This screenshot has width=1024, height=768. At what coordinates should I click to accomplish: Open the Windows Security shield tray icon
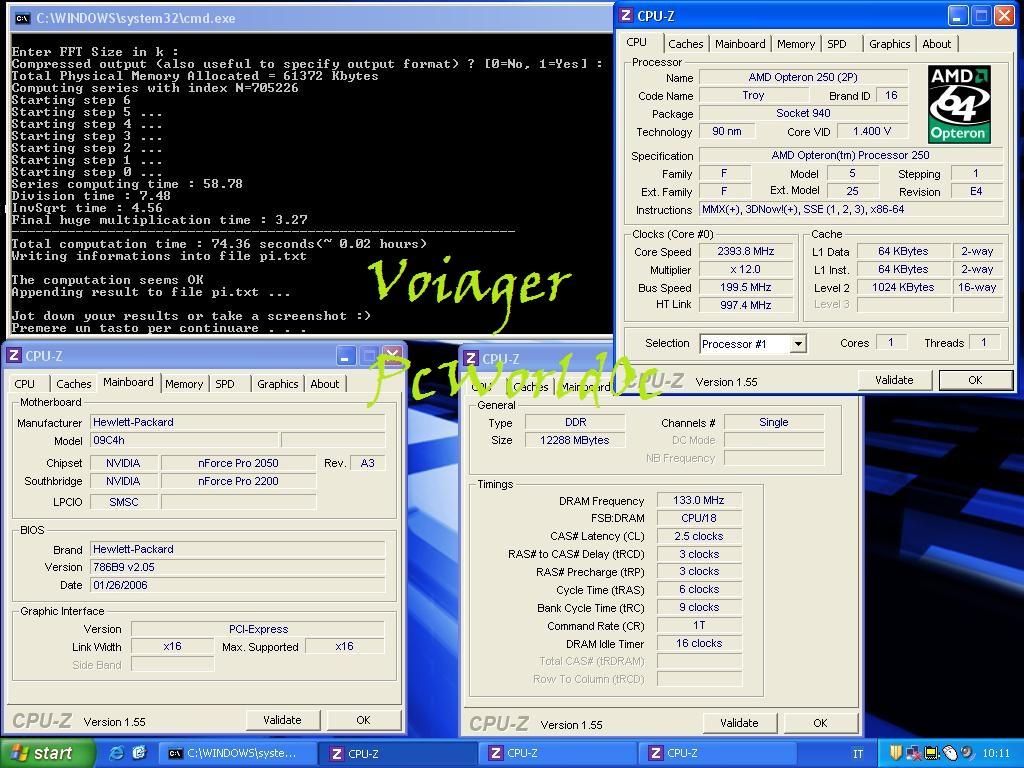click(x=895, y=753)
